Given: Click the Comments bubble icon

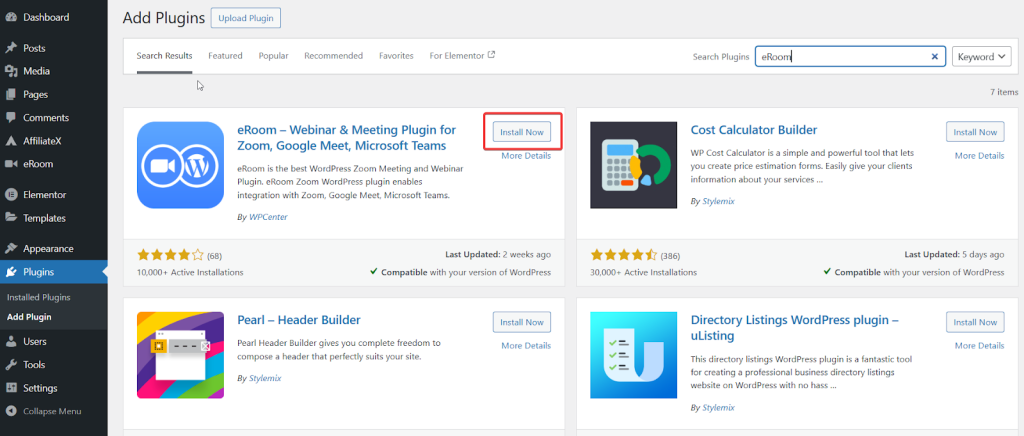Looking at the screenshot, I should point(10,117).
